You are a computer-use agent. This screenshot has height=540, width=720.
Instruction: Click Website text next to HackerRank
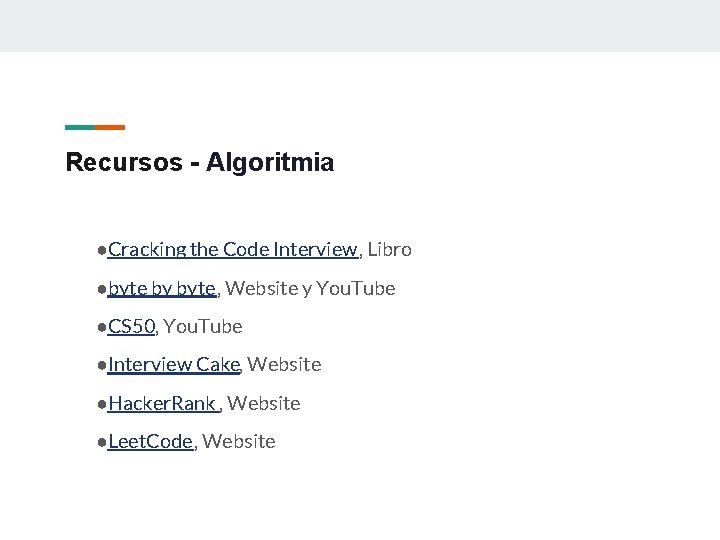[264, 403]
